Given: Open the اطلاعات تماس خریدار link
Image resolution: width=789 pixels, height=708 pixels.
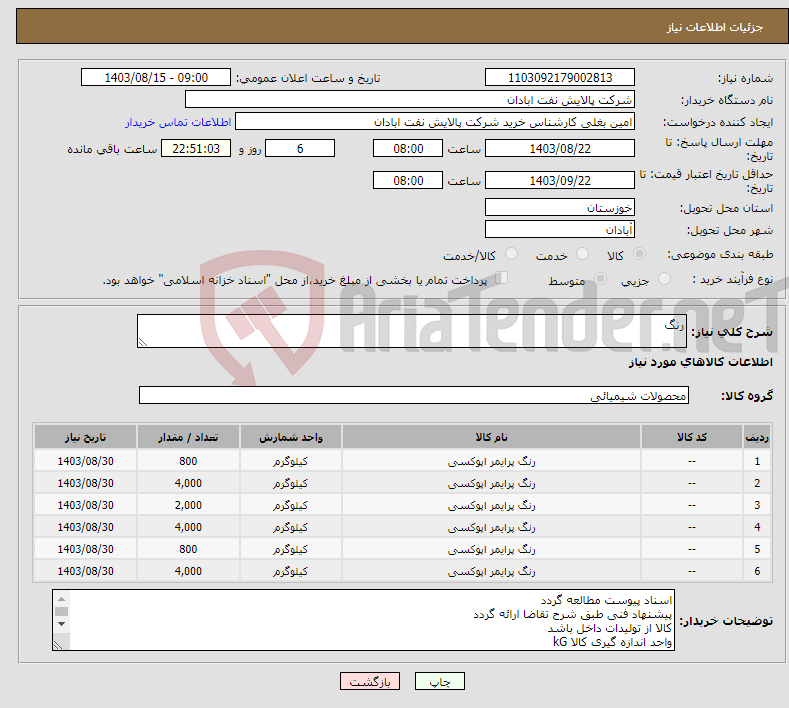Looking at the screenshot, I should click(178, 122).
